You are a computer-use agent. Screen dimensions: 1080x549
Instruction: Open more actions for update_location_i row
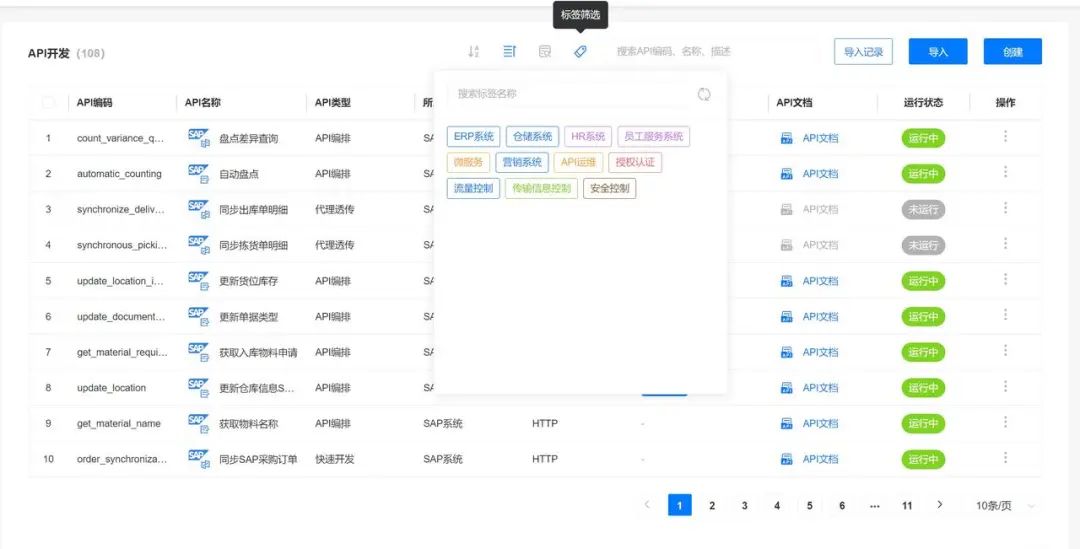(1006, 279)
